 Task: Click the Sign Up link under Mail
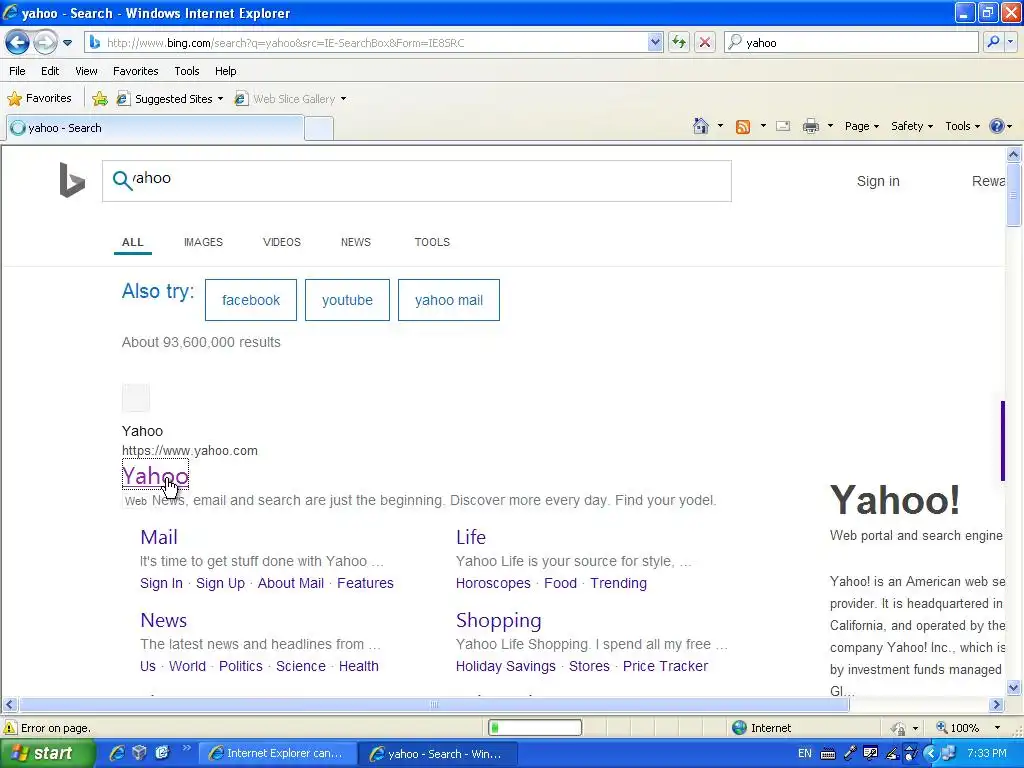[220, 583]
